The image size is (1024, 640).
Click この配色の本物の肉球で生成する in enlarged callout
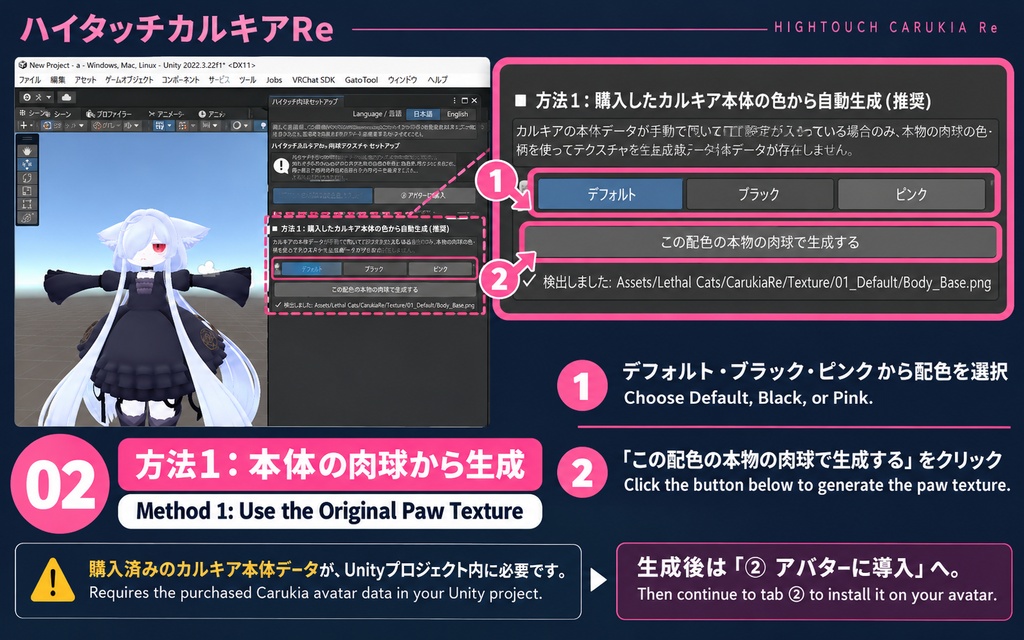[x=760, y=242]
